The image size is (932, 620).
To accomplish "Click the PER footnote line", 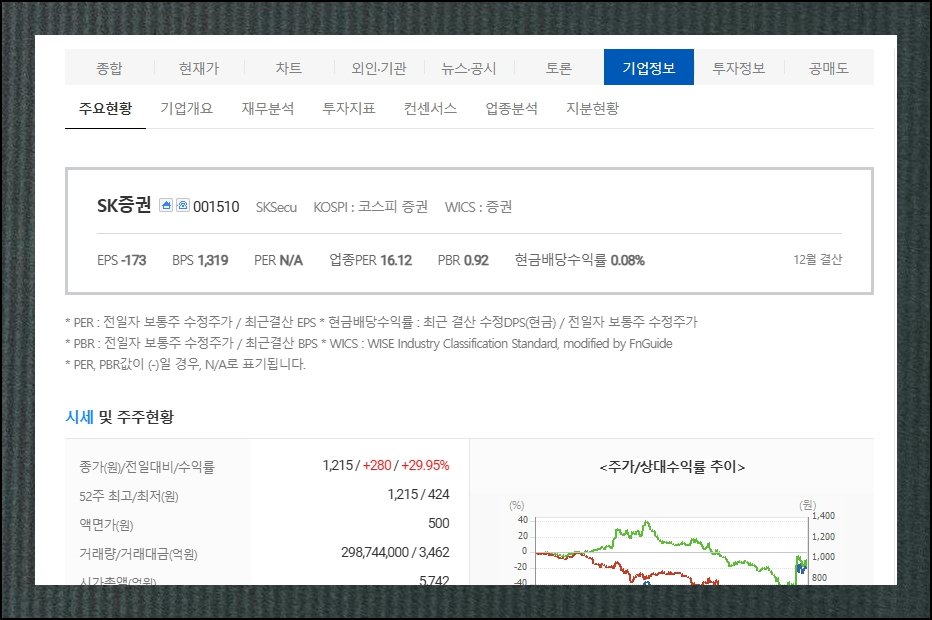I will 381,322.
